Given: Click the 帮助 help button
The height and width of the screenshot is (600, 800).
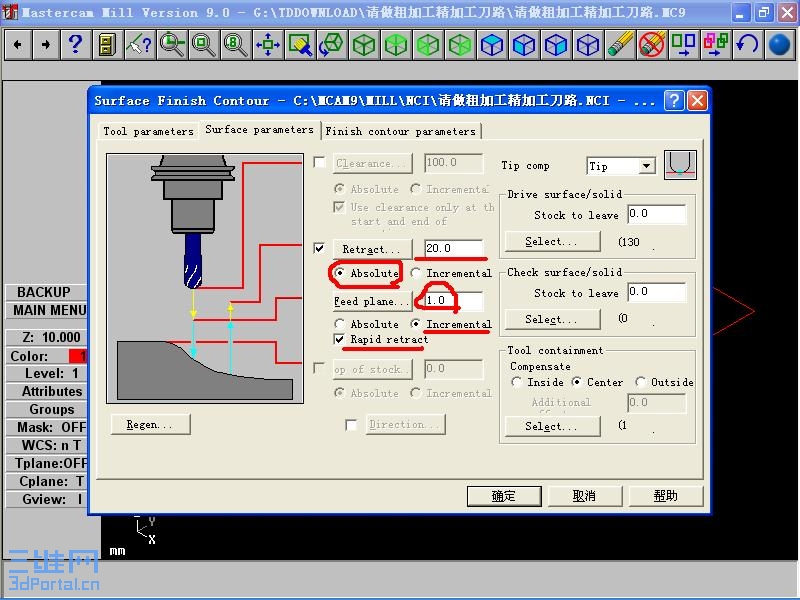Looking at the screenshot, I should pos(666,496).
